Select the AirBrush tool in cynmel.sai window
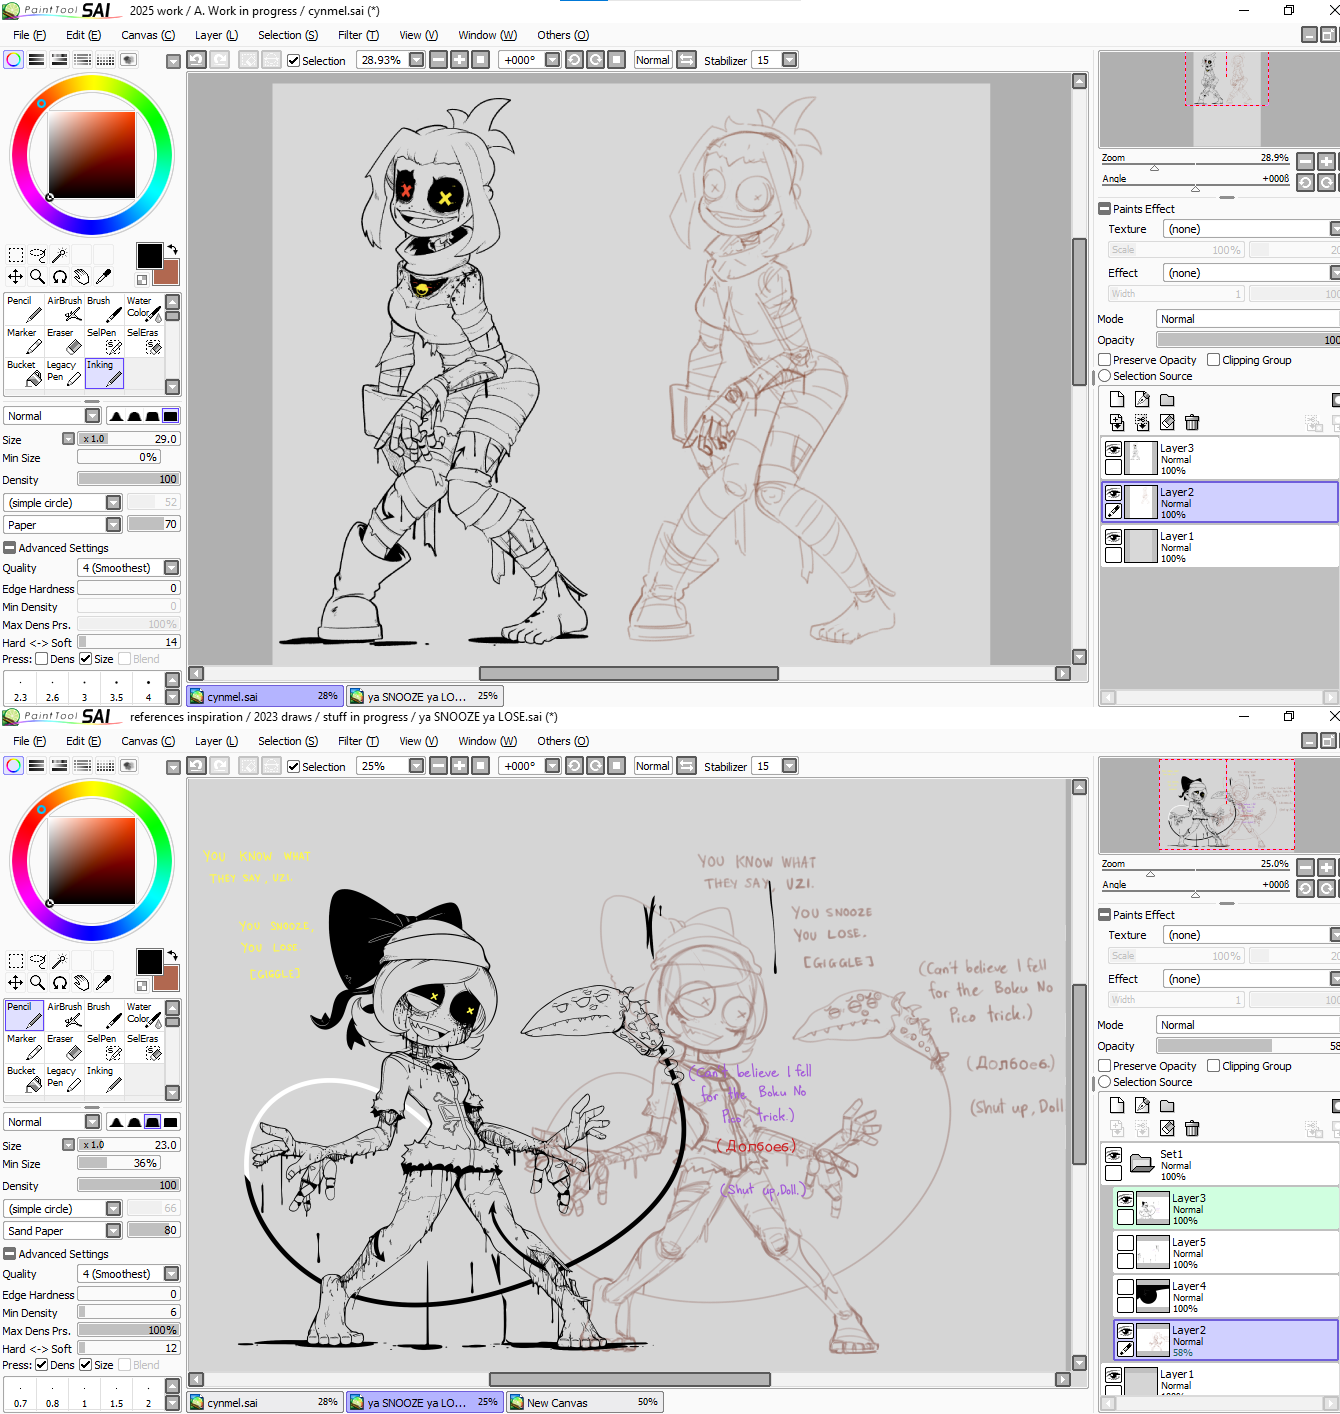Screen dimensions: 1340x1414 click(65, 308)
